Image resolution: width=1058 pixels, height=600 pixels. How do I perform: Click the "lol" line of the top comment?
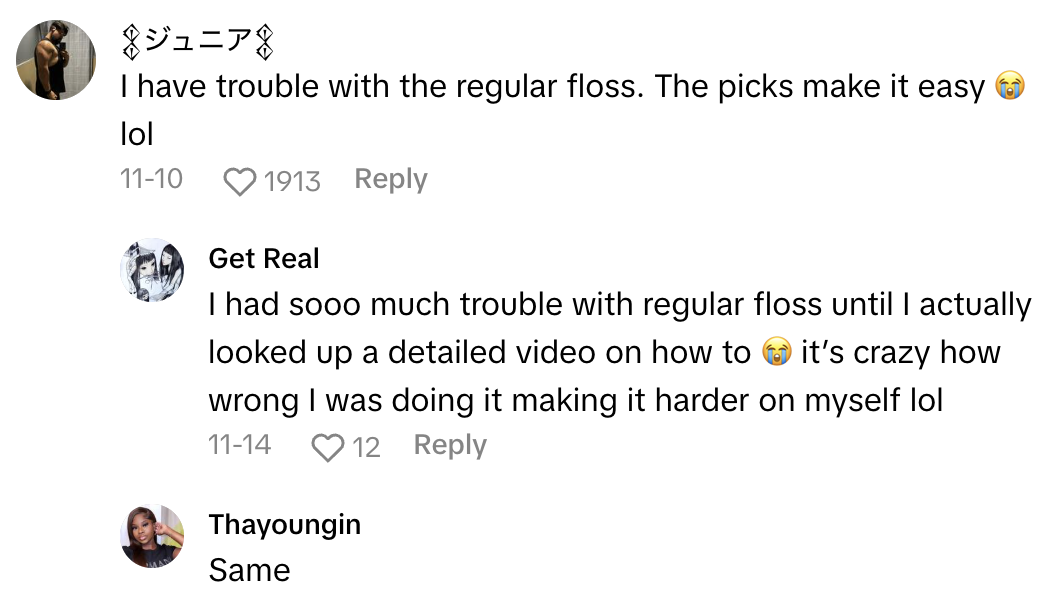[x=137, y=133]
